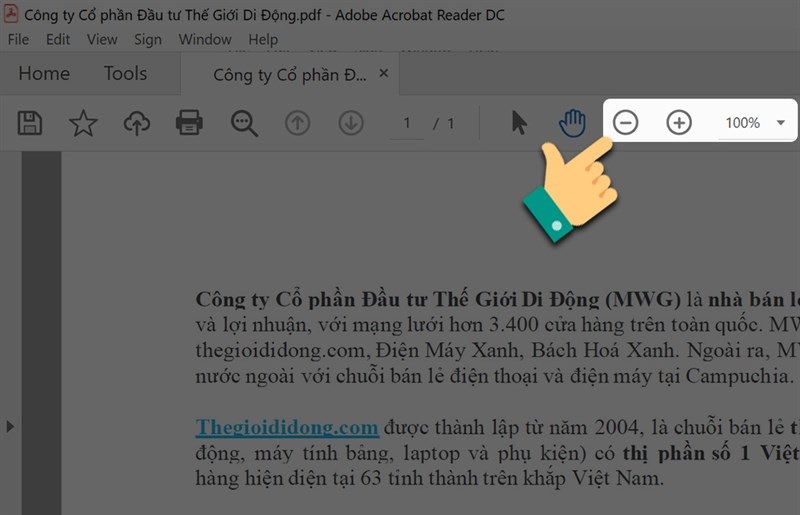Screen dimensions: 800x515
Task: Open the Edit menu
Action: click(58, 39)
